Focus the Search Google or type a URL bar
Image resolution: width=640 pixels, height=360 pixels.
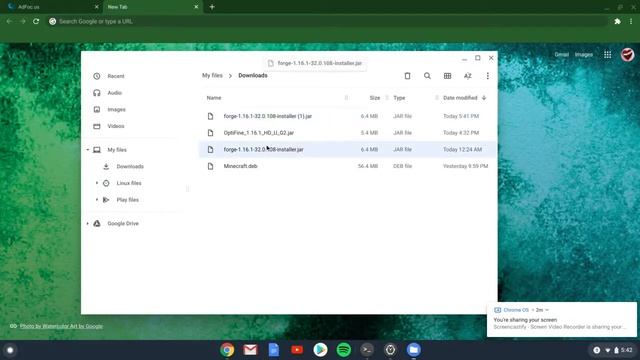tap(327, 21)
